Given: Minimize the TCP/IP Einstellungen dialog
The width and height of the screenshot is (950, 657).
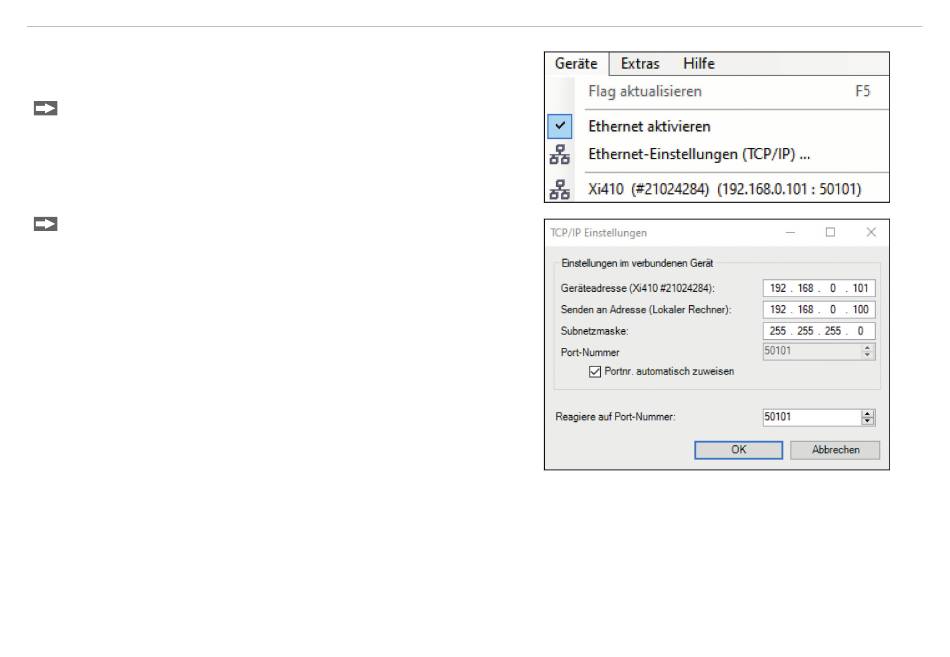Looking at the screenshot, I should click(x=790, y=233).
